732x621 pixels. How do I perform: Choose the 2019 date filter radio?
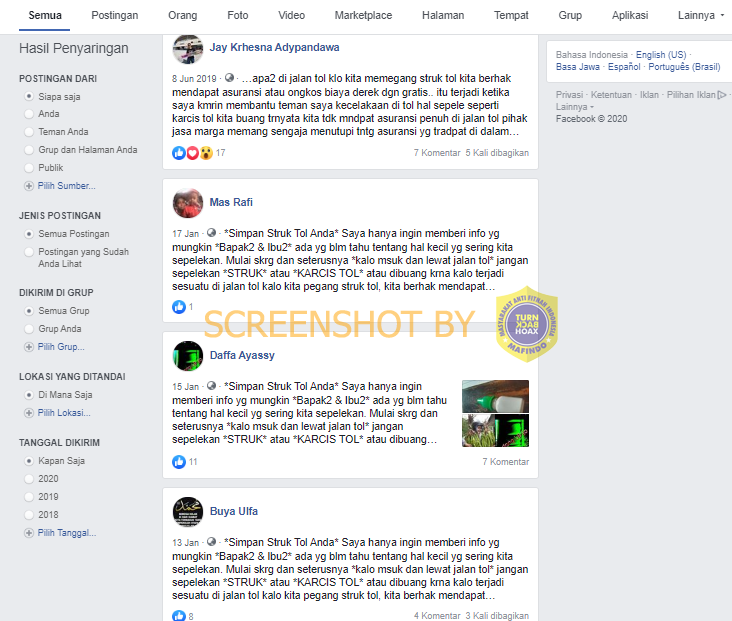click(x=29, y=497)
